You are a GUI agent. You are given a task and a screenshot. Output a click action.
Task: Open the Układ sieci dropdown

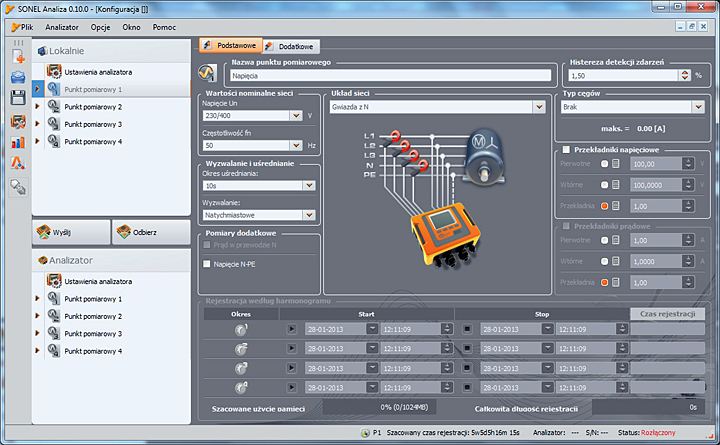[539, 106]
